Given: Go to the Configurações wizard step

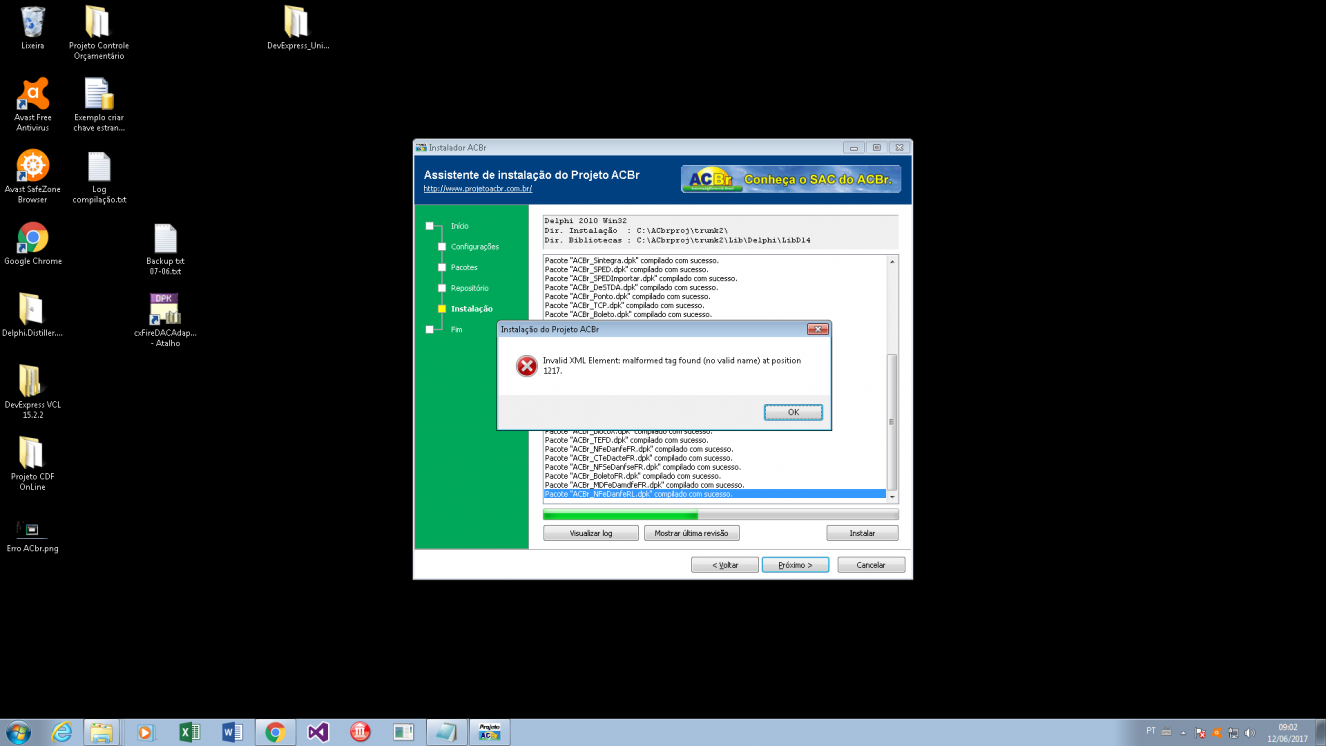Looking at the screenshot, I should pos(474,247).
